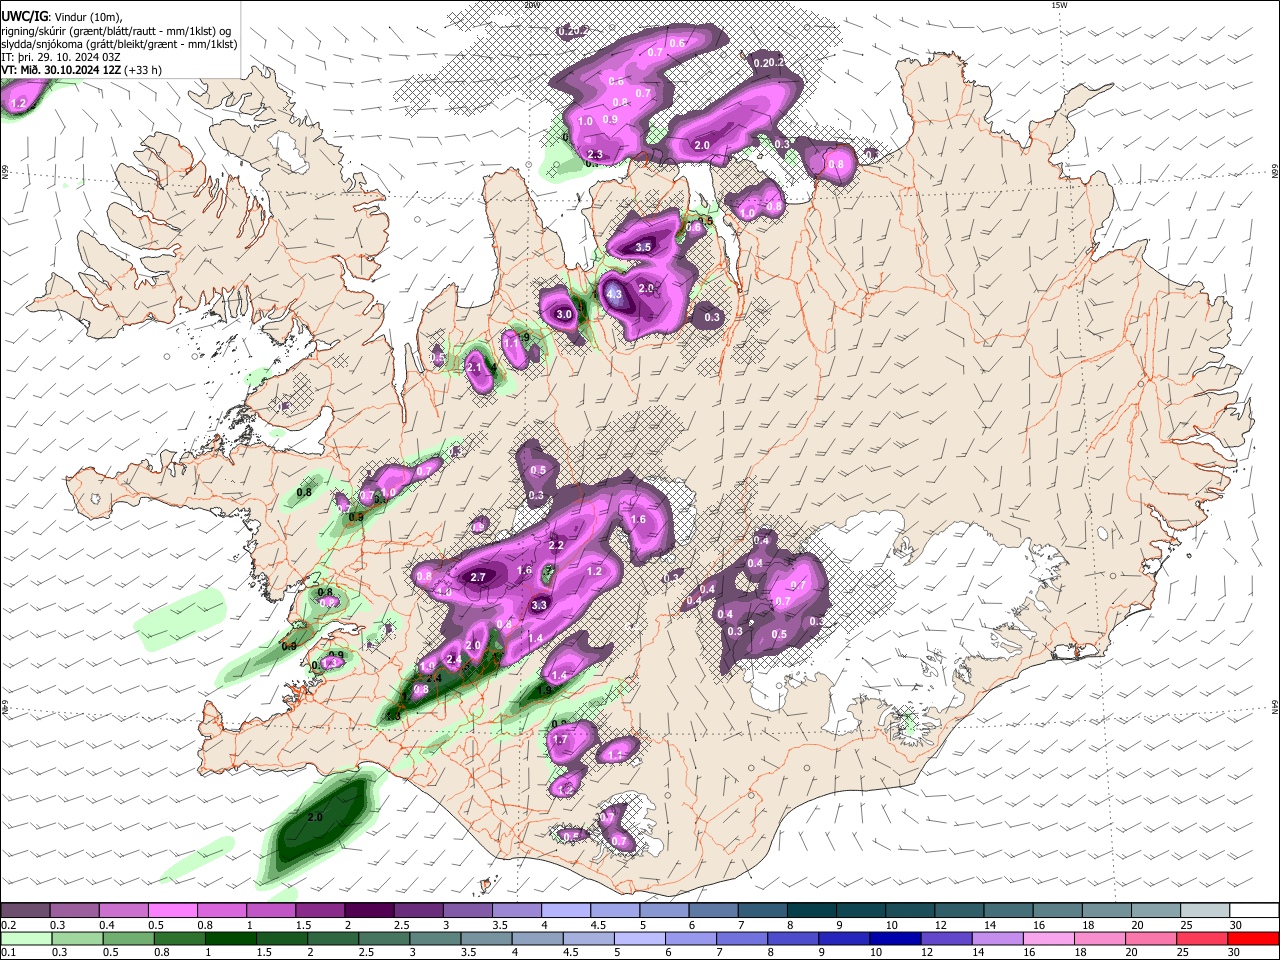
Task: Click the gray-blue rain swatch labeled 3.5
Action: pos(486,938)
